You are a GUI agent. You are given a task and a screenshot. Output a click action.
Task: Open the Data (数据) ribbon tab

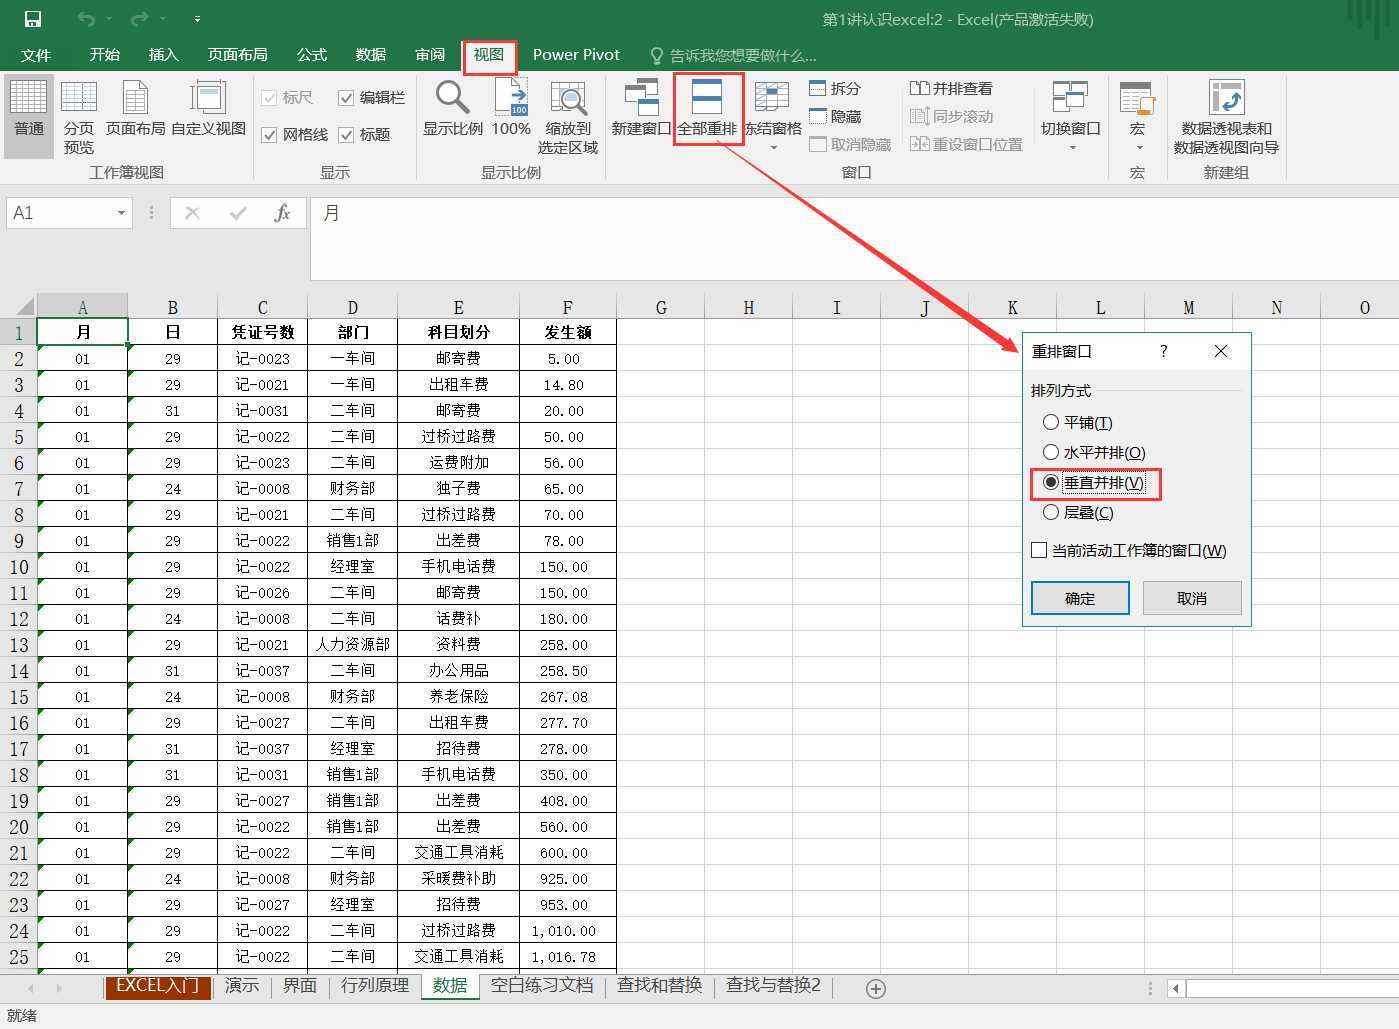[370, 55]
